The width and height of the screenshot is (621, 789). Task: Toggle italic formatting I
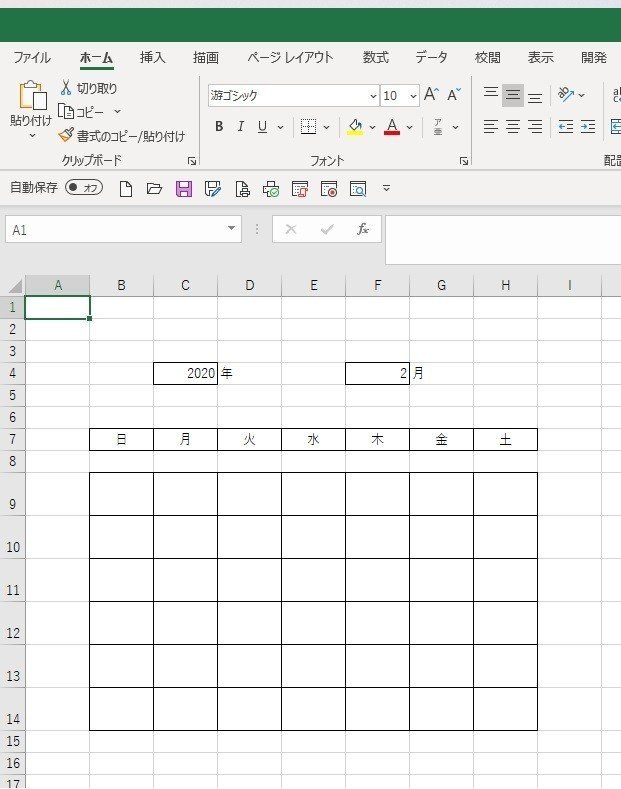point(241,126)
